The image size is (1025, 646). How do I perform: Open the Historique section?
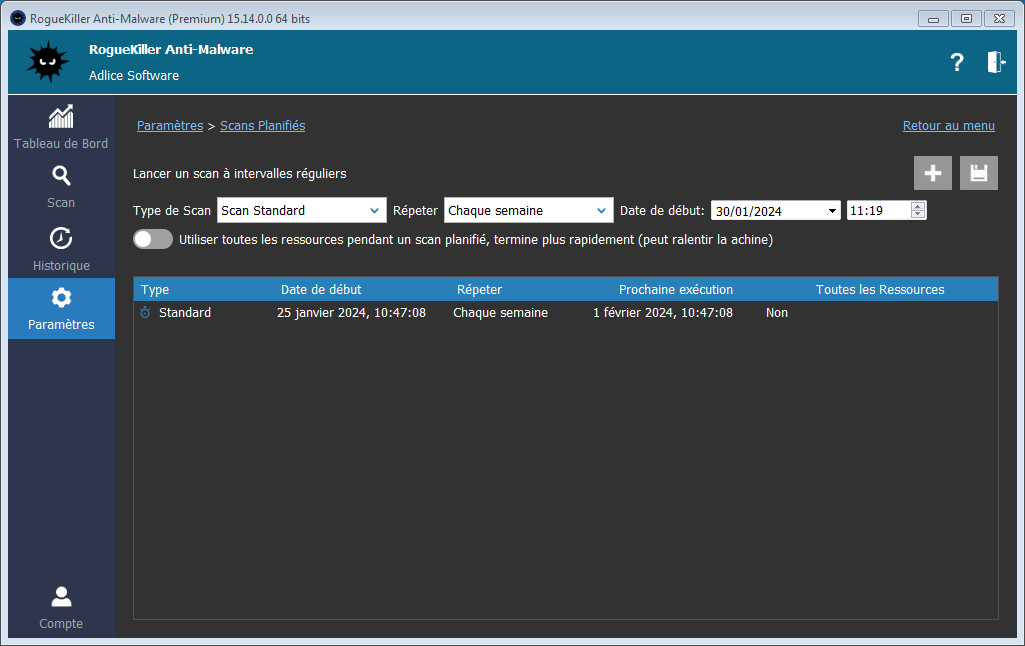(x=61, y=249)
